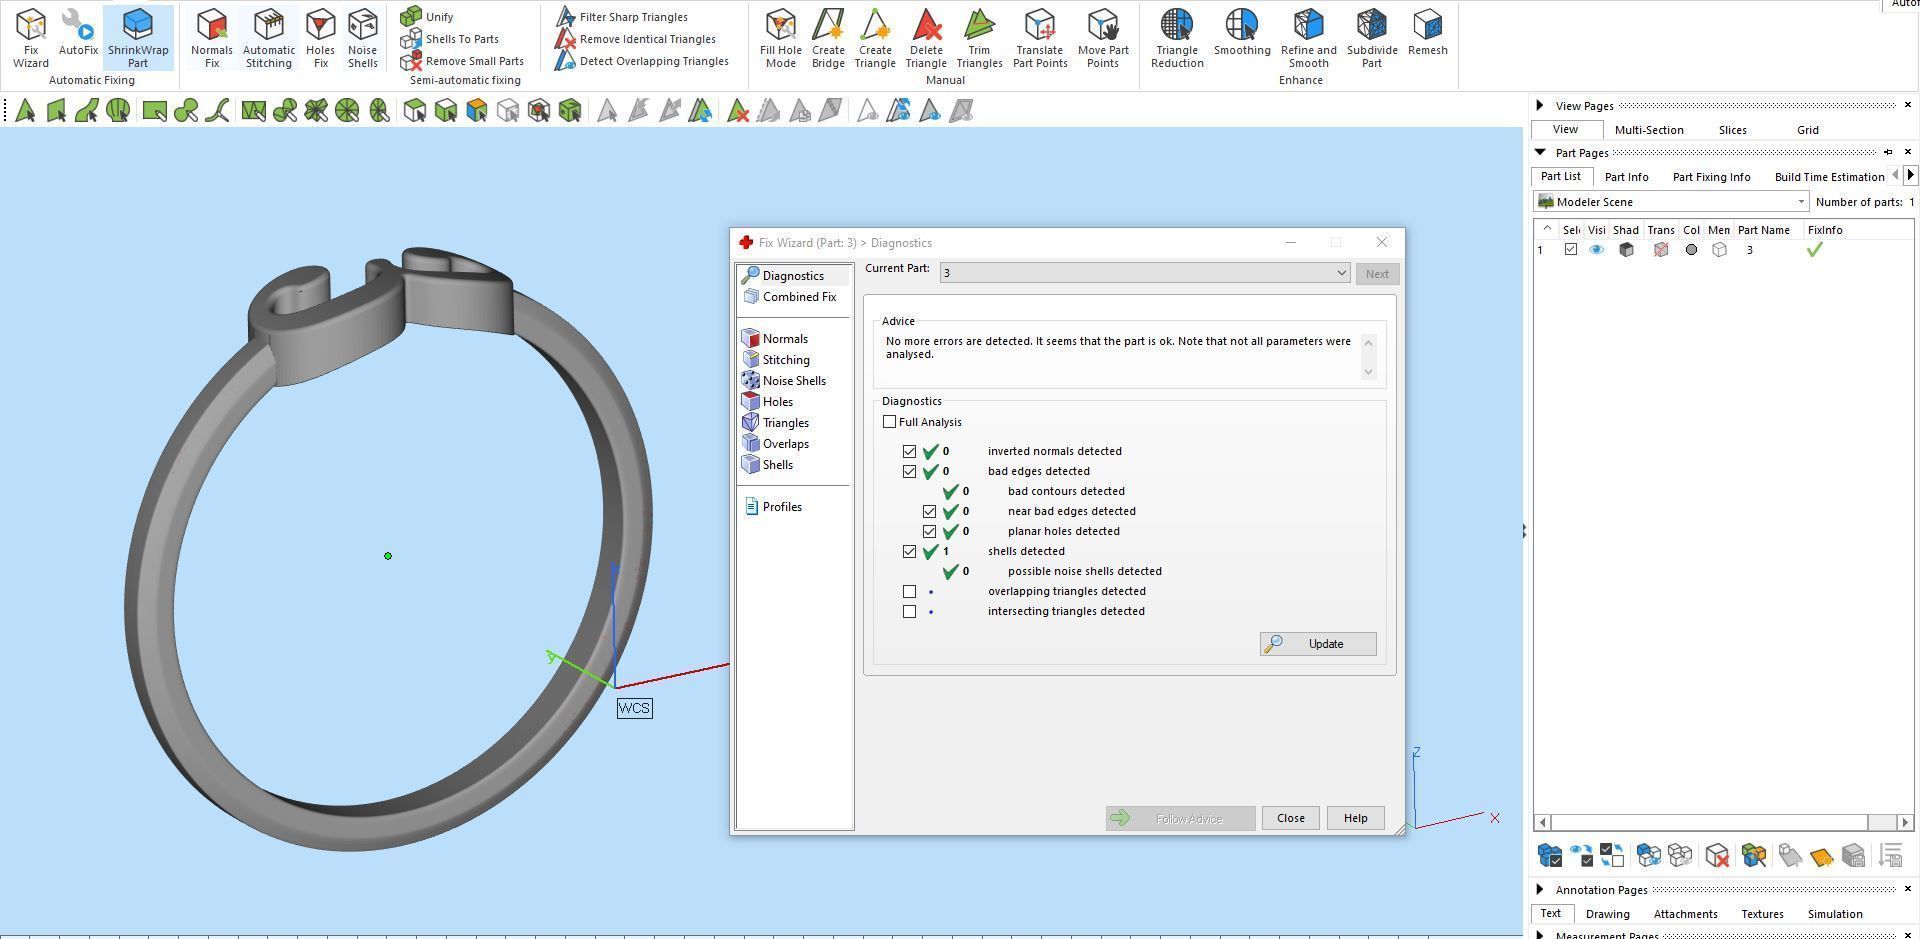Expand the View Pages panel
Screen dimensions: 1920x939
point(1540,105)
